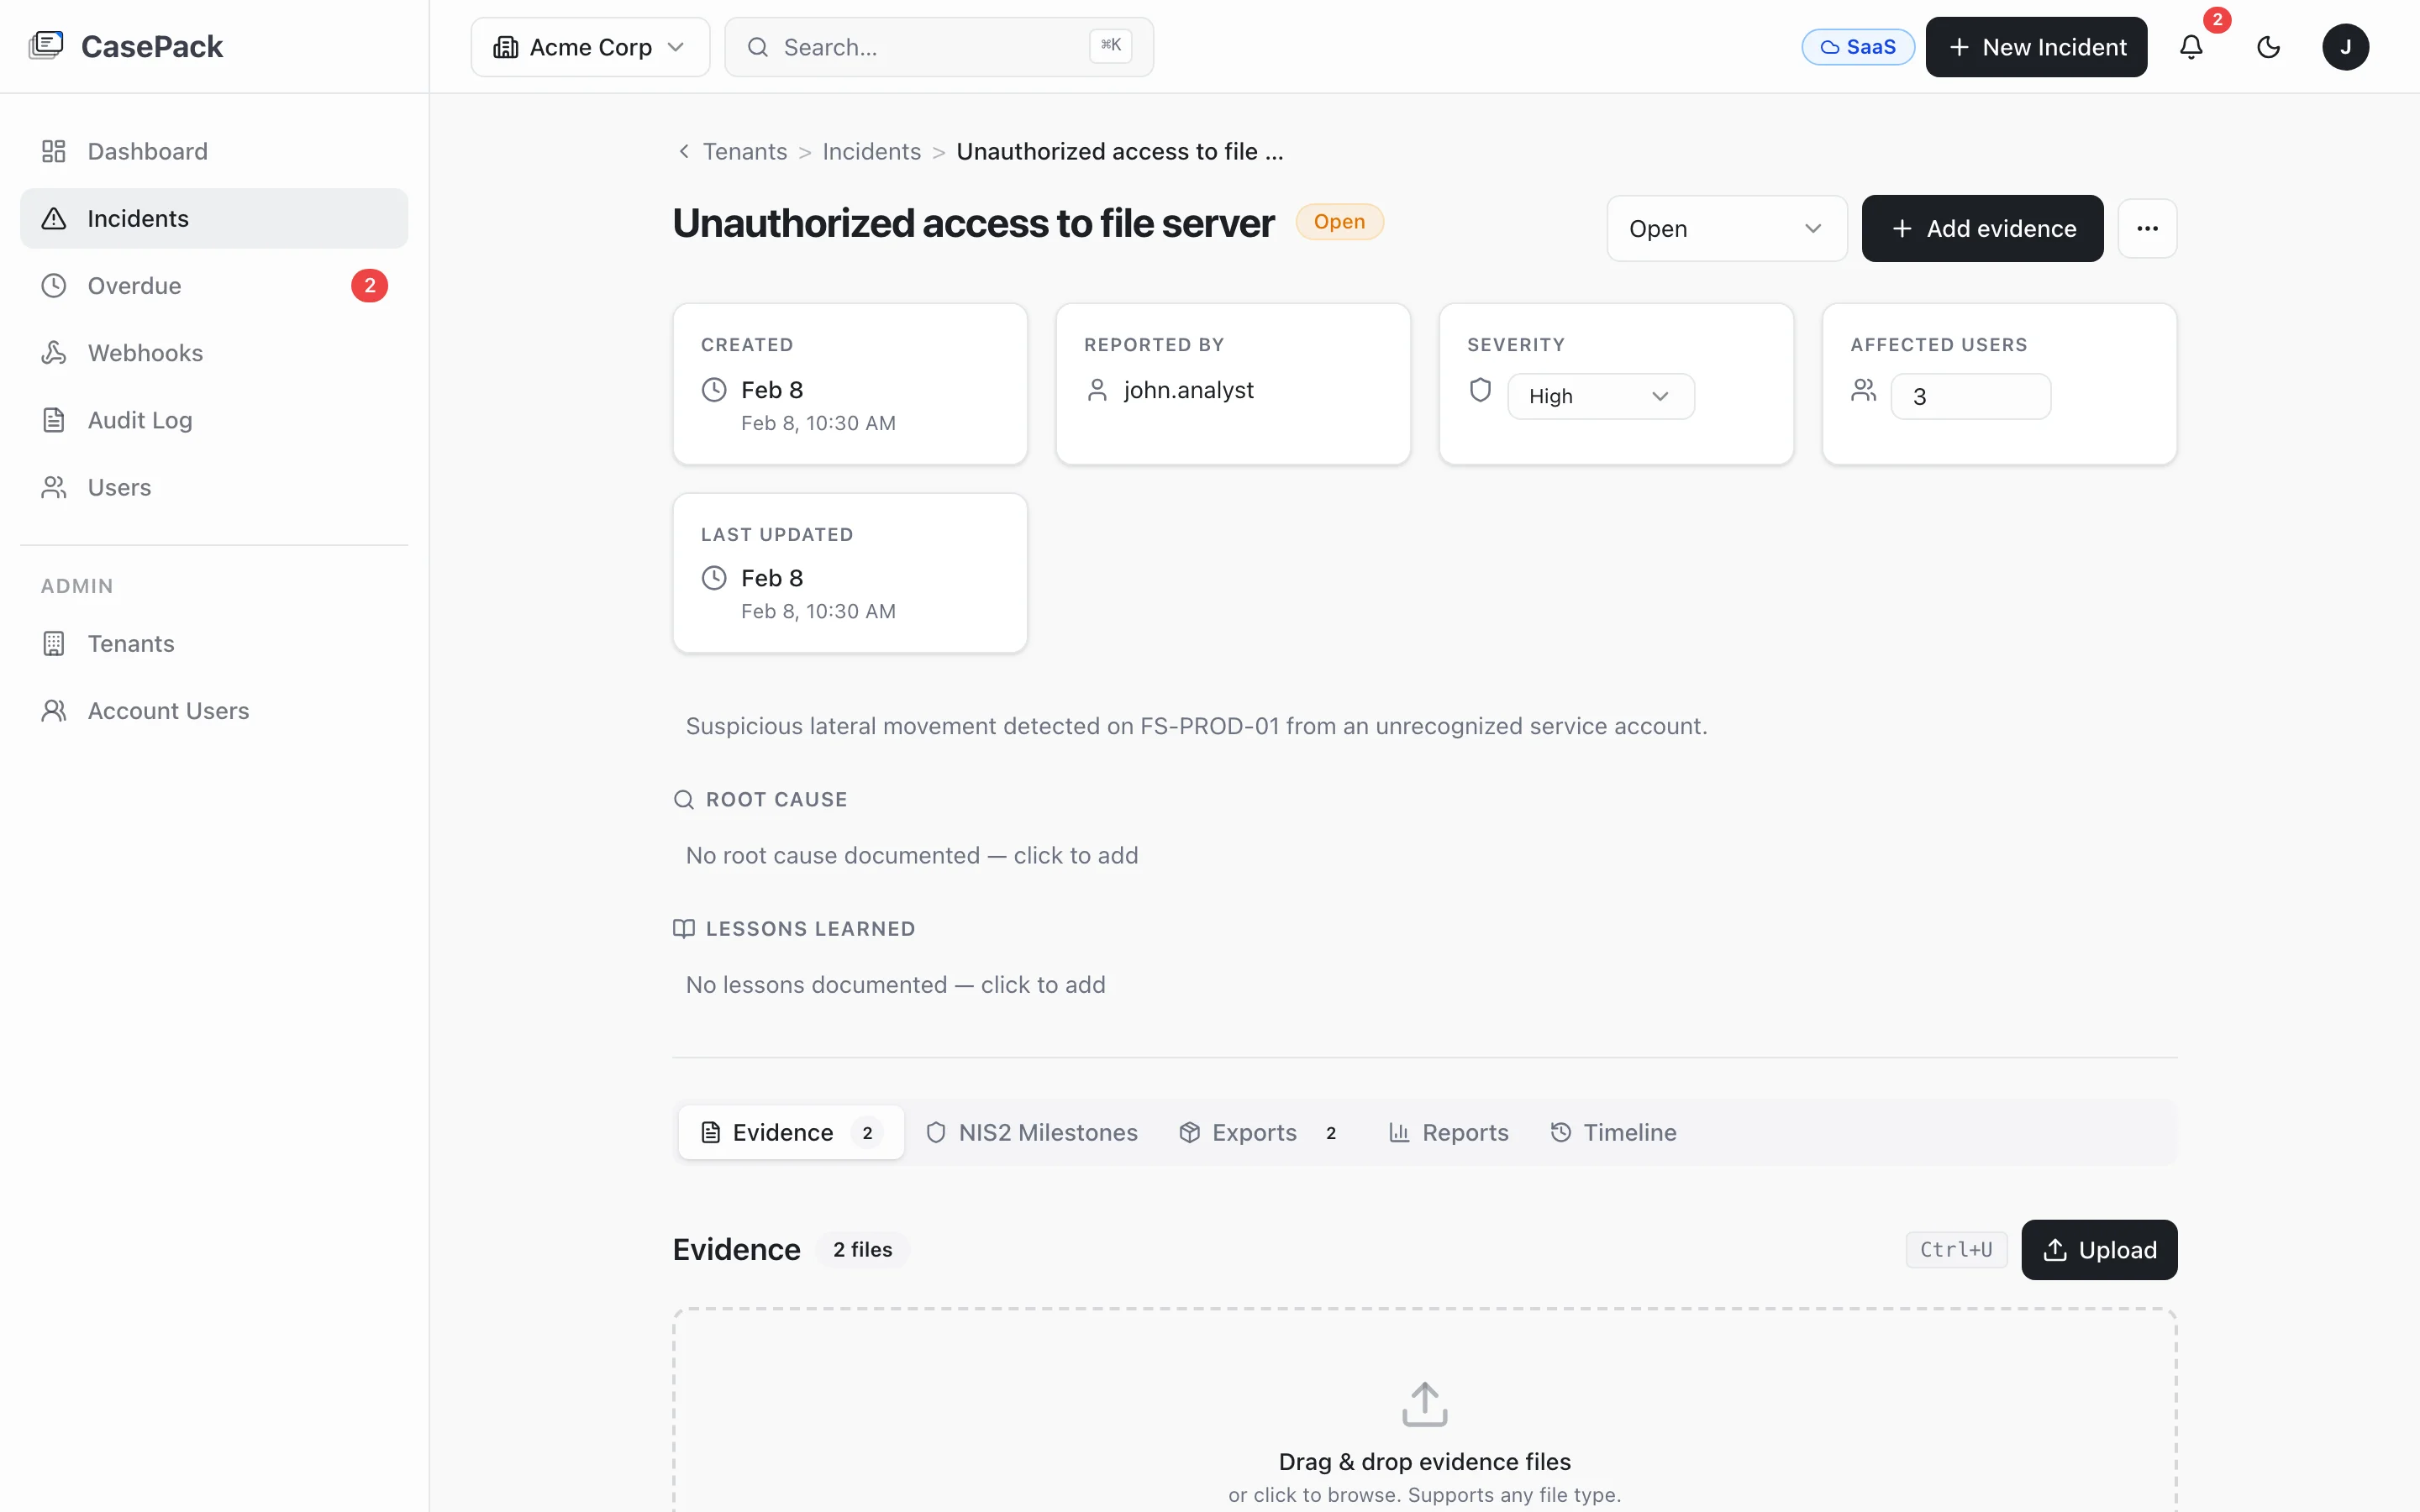Click the SaaS cloud badge
The width and height of the screenshot is (2420, 1512).
1857,47
